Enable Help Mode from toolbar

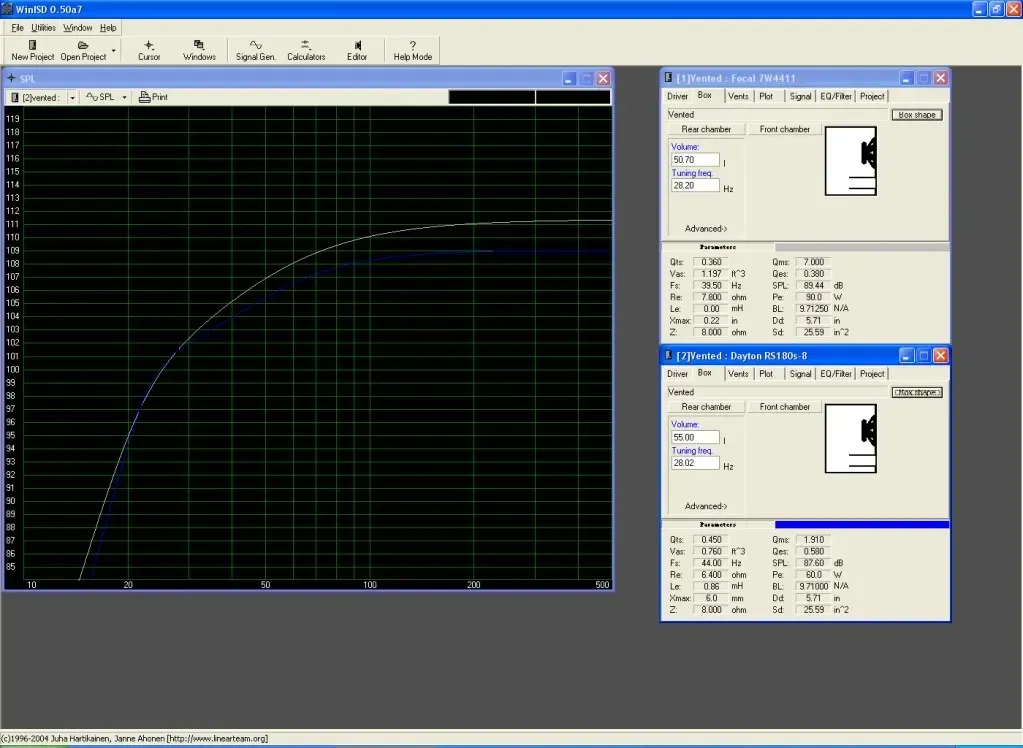pos(412,50)
